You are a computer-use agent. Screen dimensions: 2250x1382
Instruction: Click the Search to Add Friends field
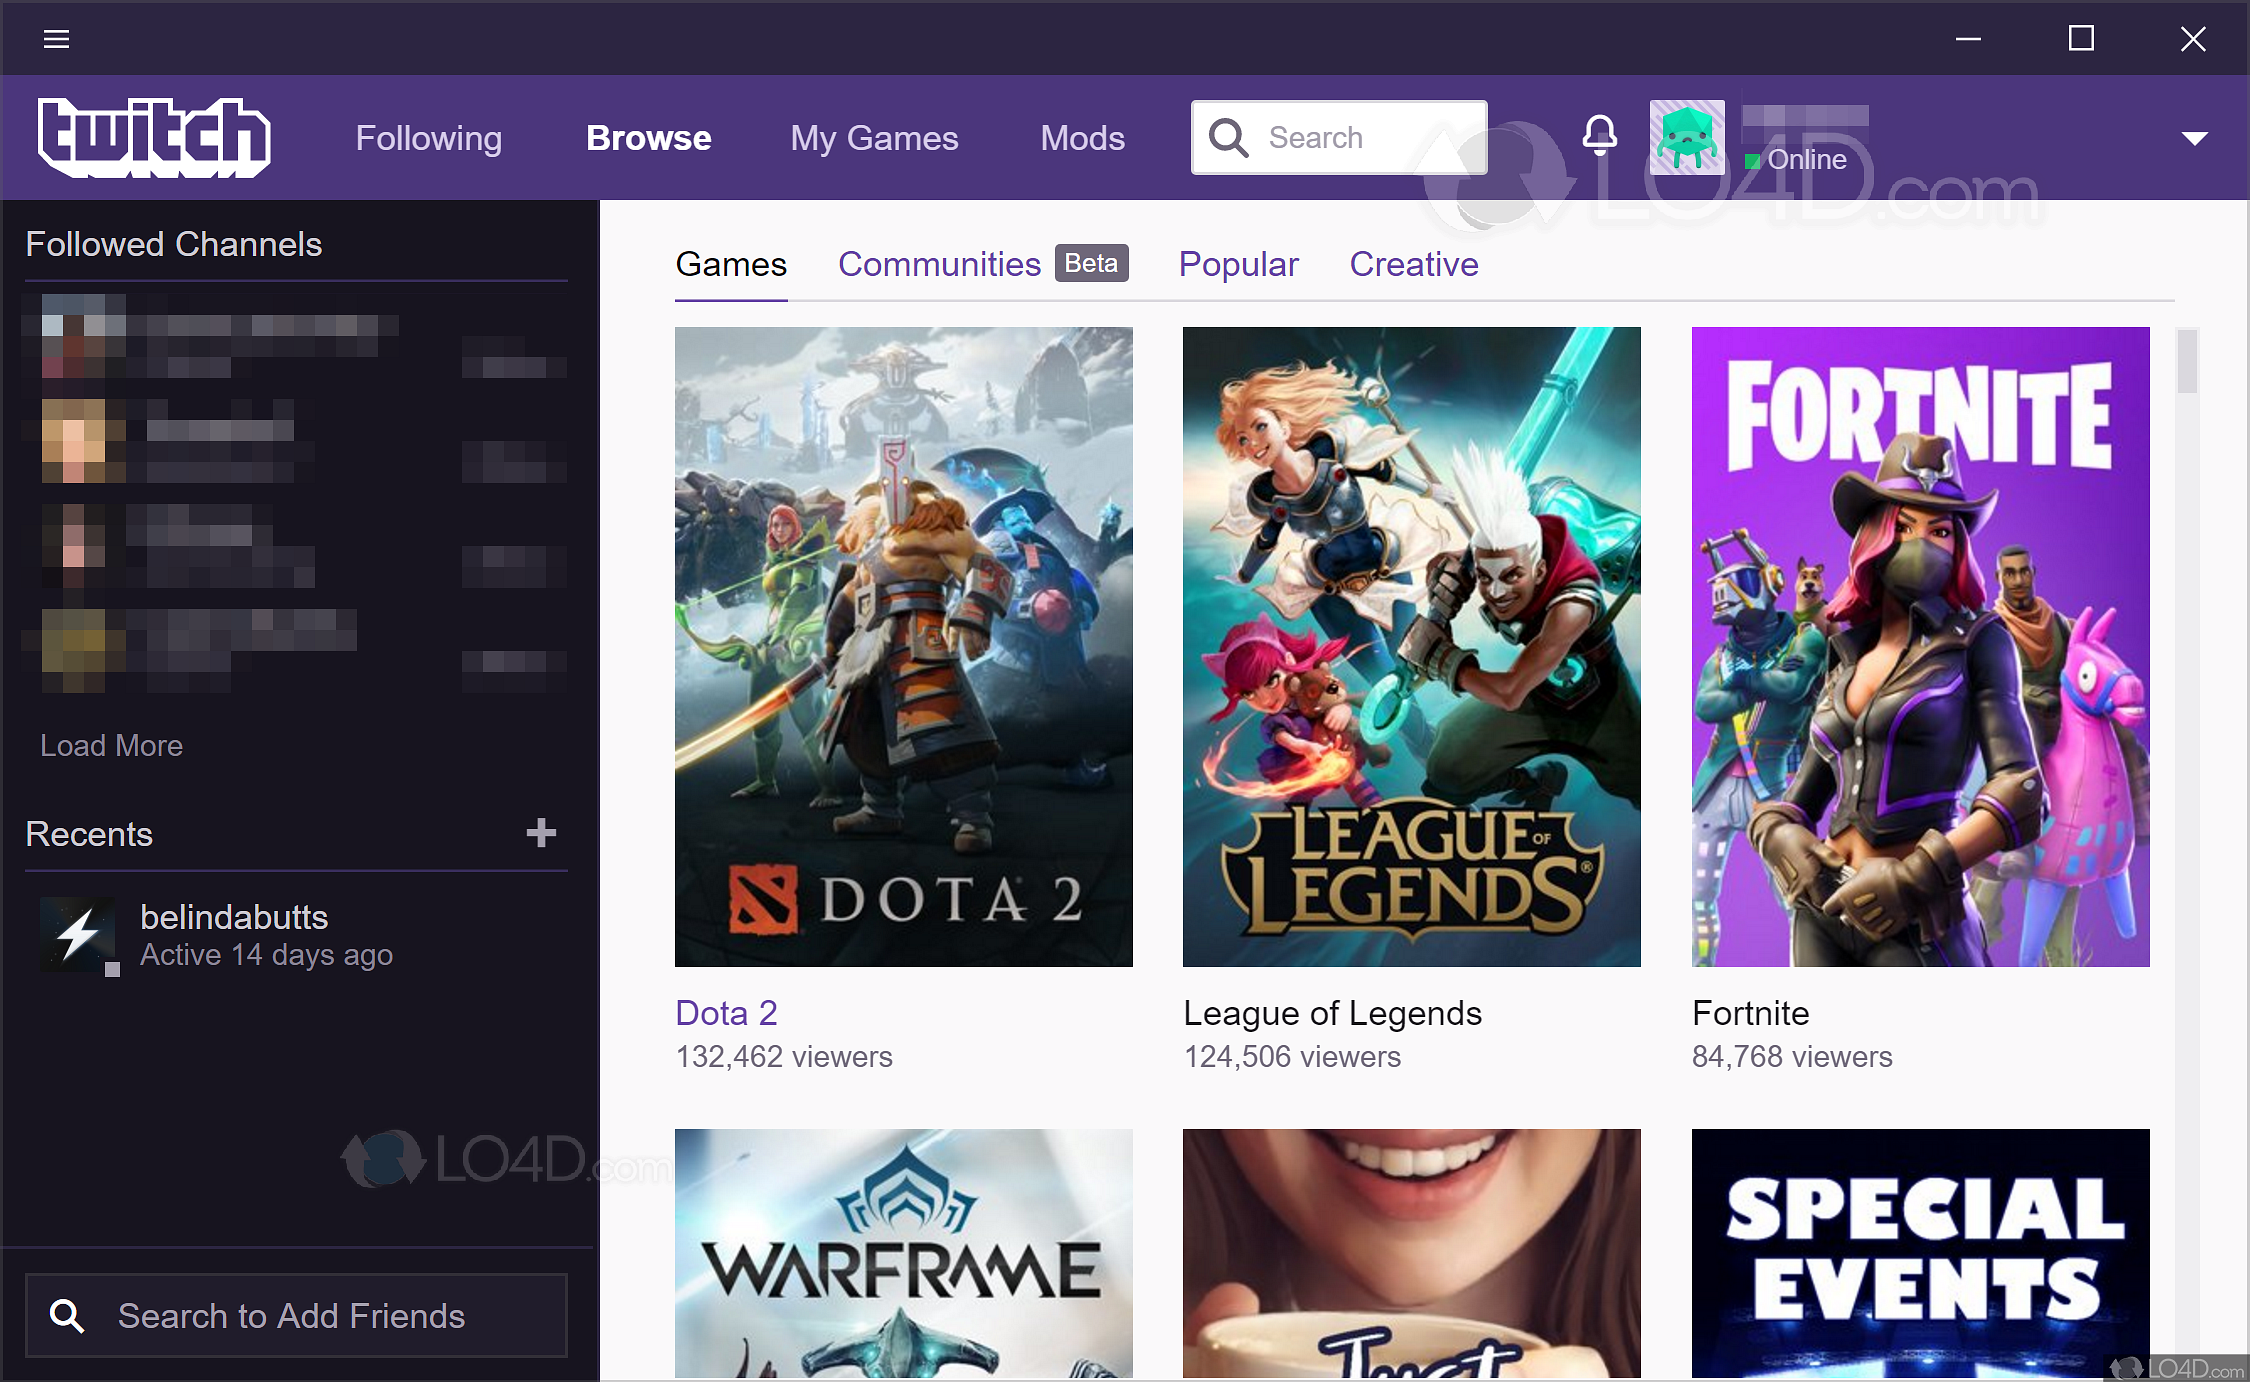(x=296, y=1316)
